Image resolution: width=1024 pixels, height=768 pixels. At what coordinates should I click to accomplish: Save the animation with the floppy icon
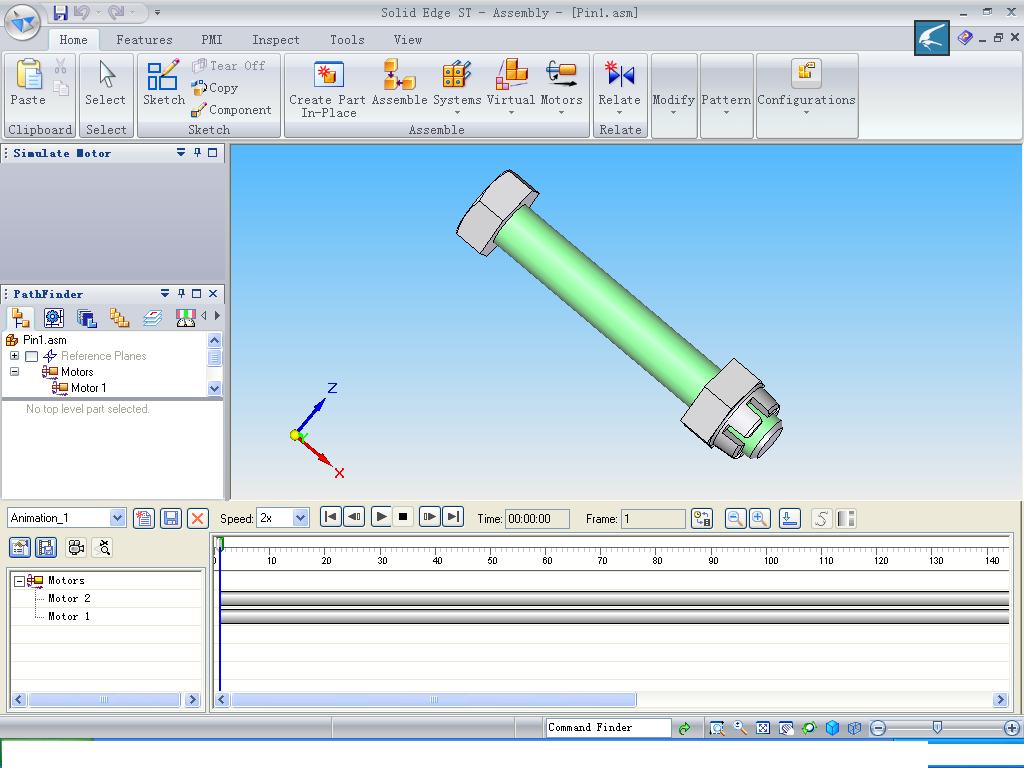coord(170,519)
